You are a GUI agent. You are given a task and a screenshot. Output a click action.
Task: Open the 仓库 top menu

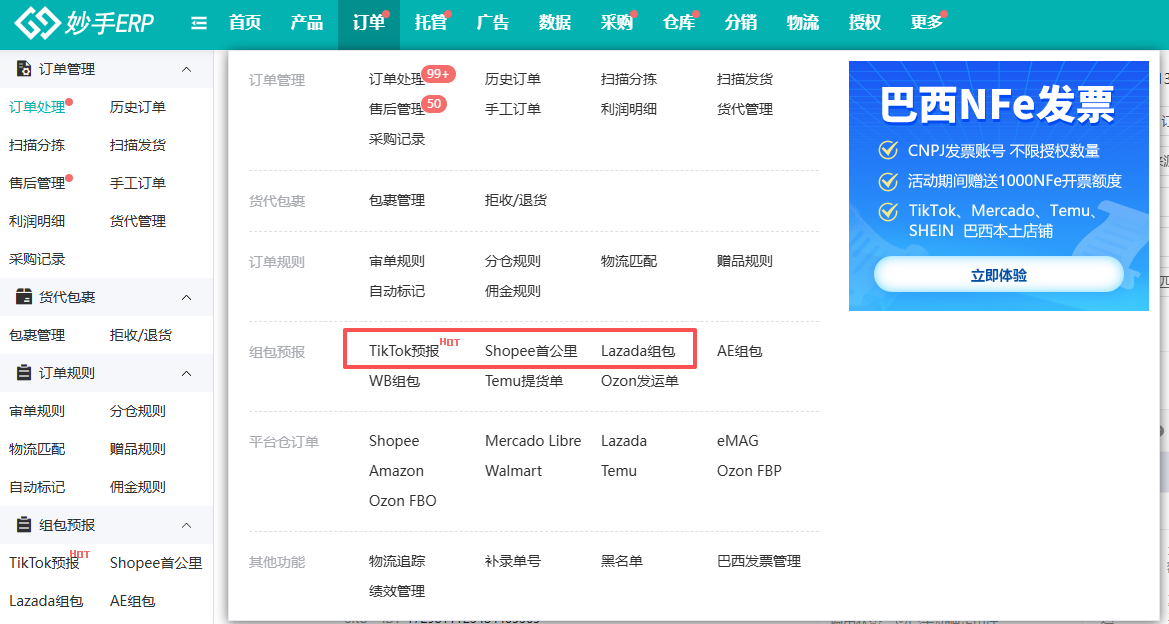tap(678, 23)
